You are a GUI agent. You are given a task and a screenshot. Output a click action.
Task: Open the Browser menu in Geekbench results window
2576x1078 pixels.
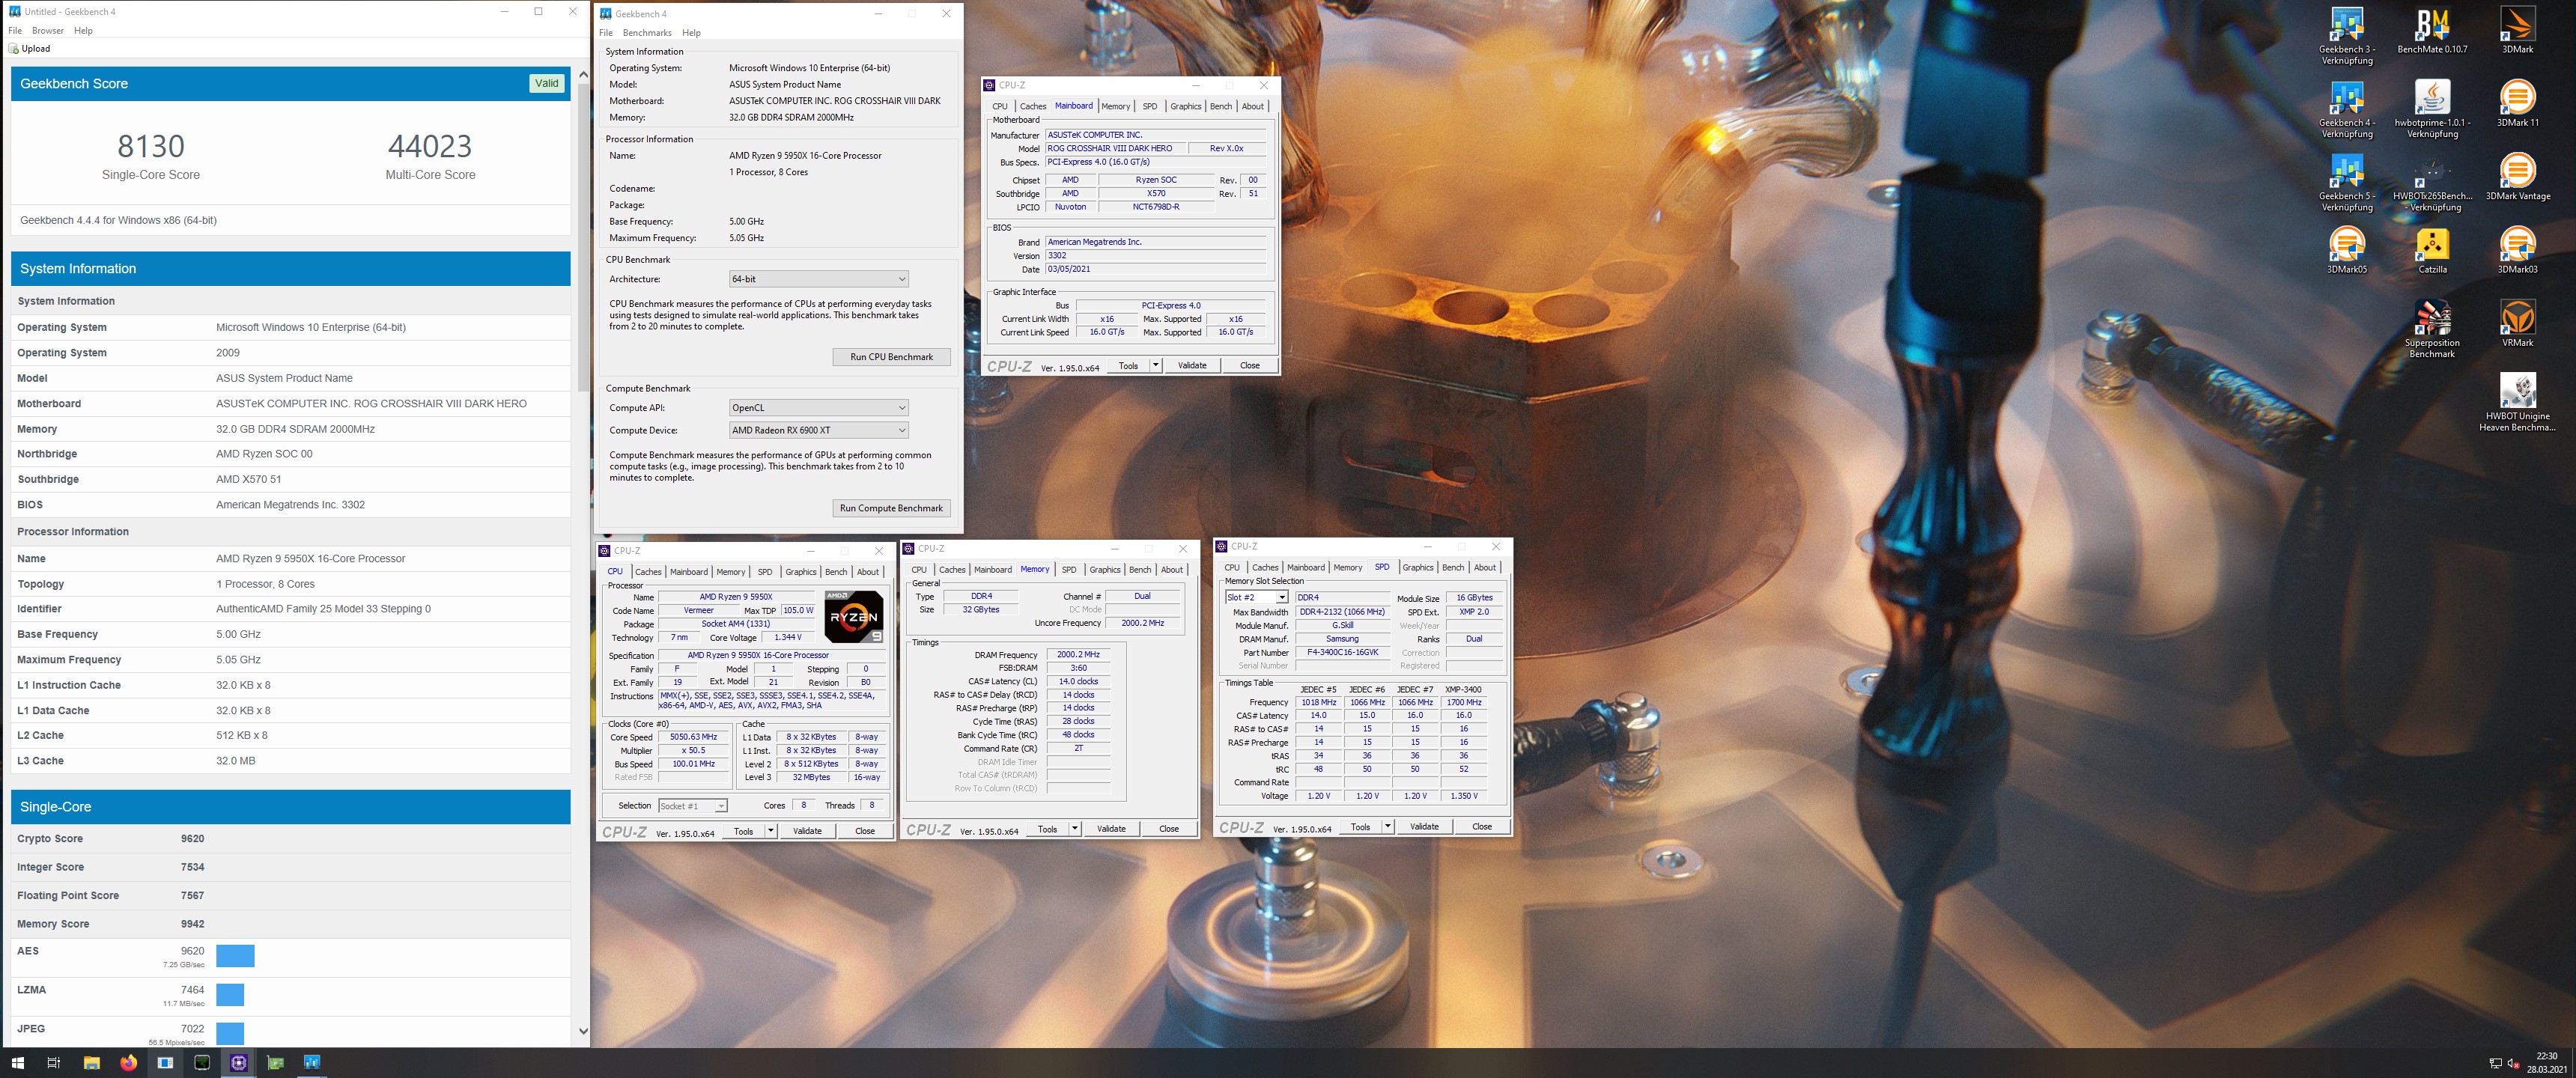point(47,30)
